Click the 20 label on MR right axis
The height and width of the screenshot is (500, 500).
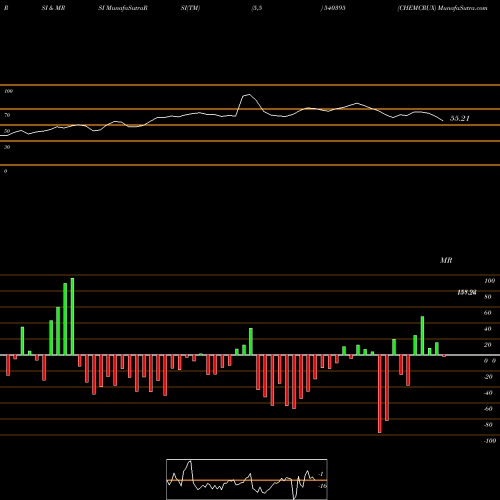coord(488,345)
